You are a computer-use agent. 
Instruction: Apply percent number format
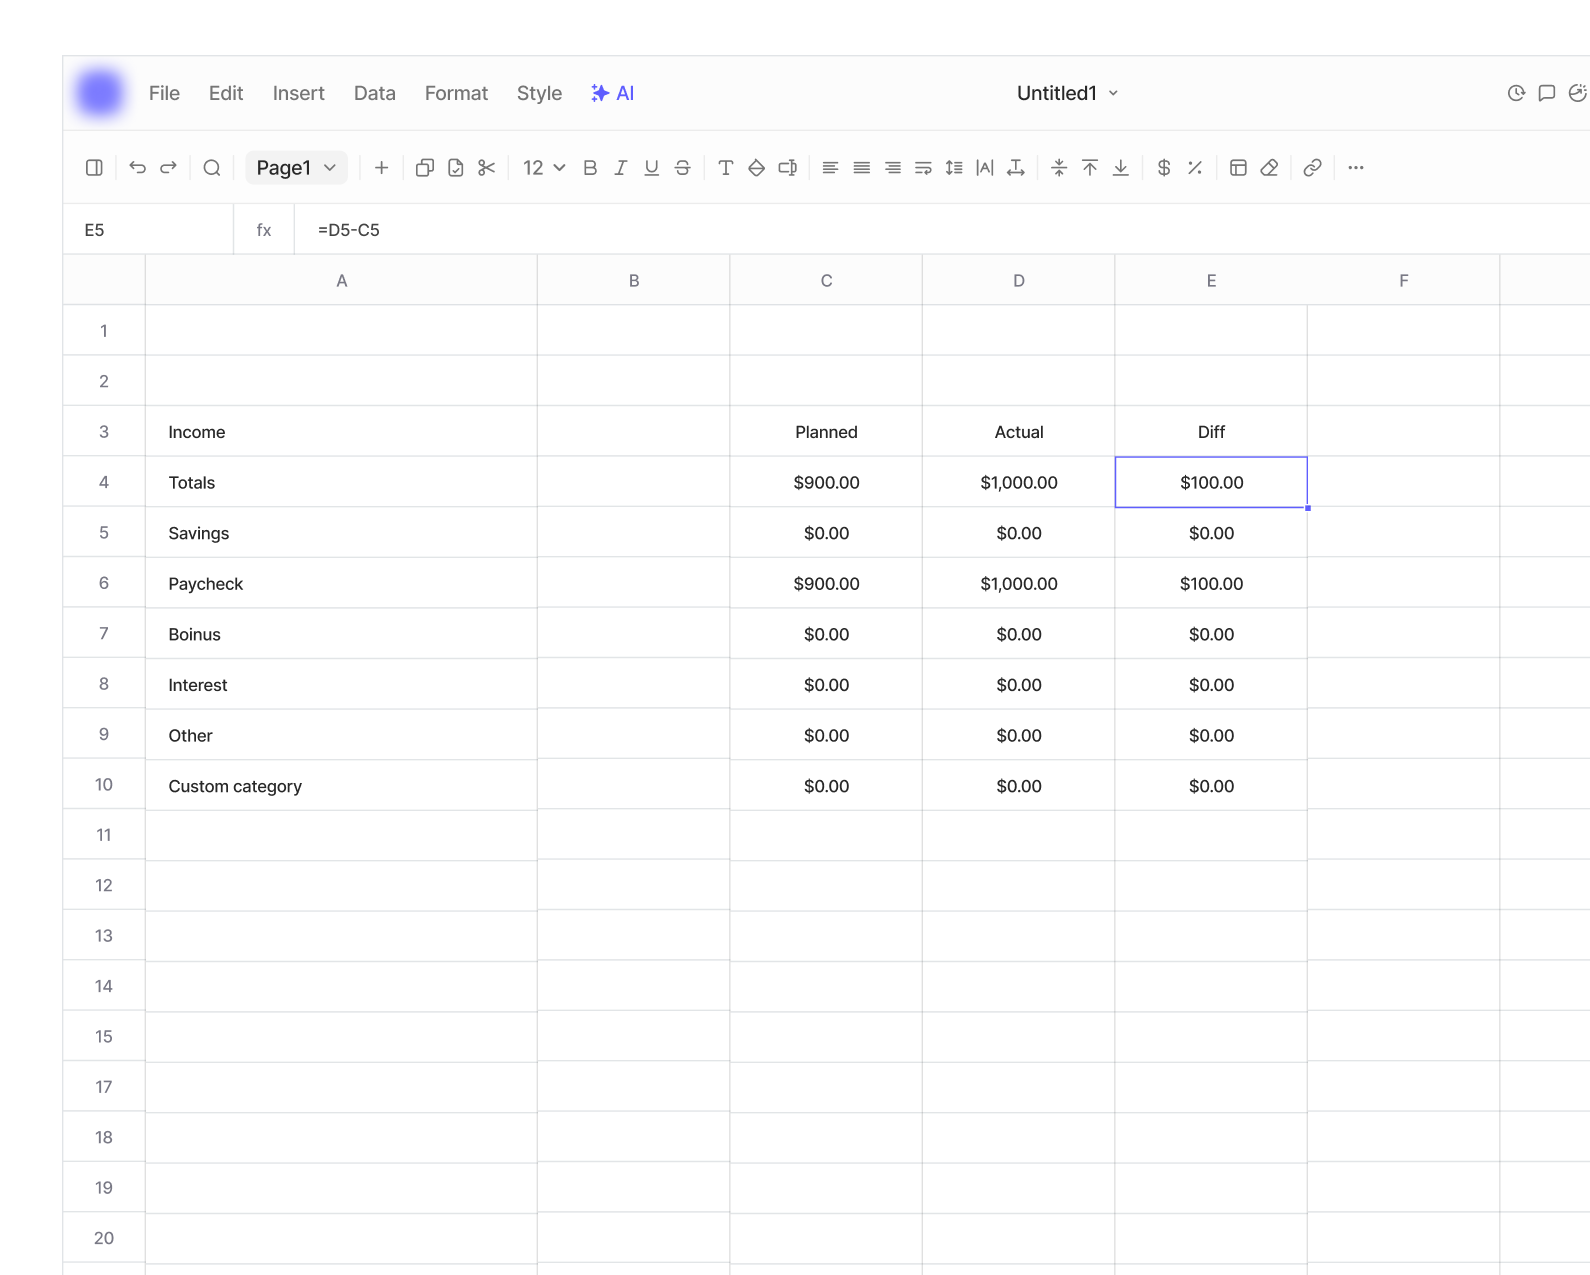(x=1195, y=168)
